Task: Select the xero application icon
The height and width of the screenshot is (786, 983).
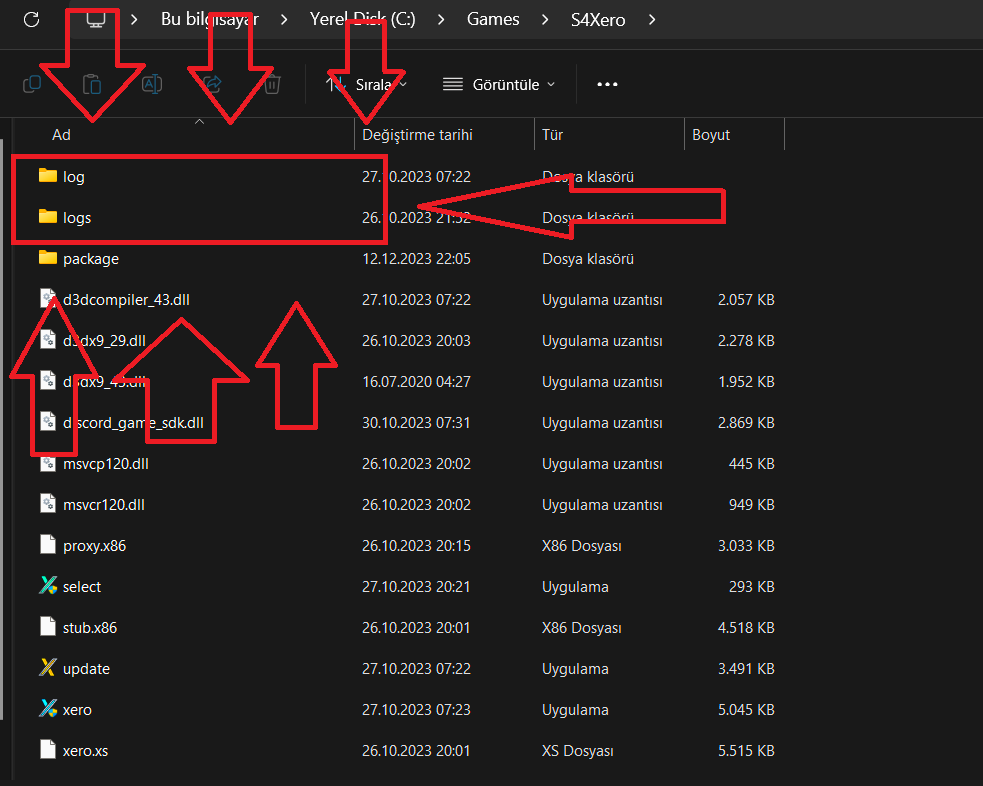Action: tap(47, 709)
